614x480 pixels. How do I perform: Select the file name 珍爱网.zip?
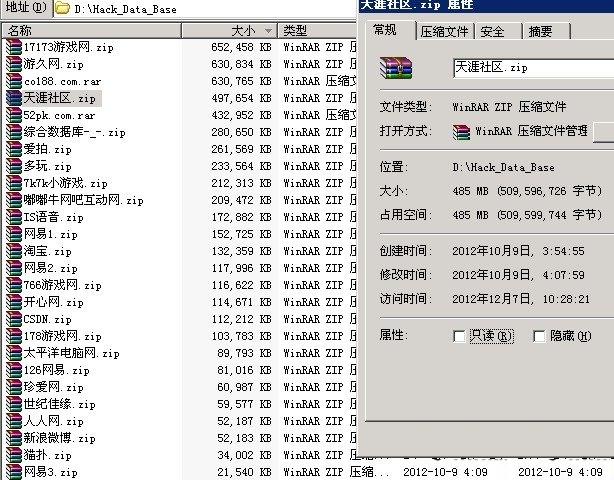(x=53, y=388)
